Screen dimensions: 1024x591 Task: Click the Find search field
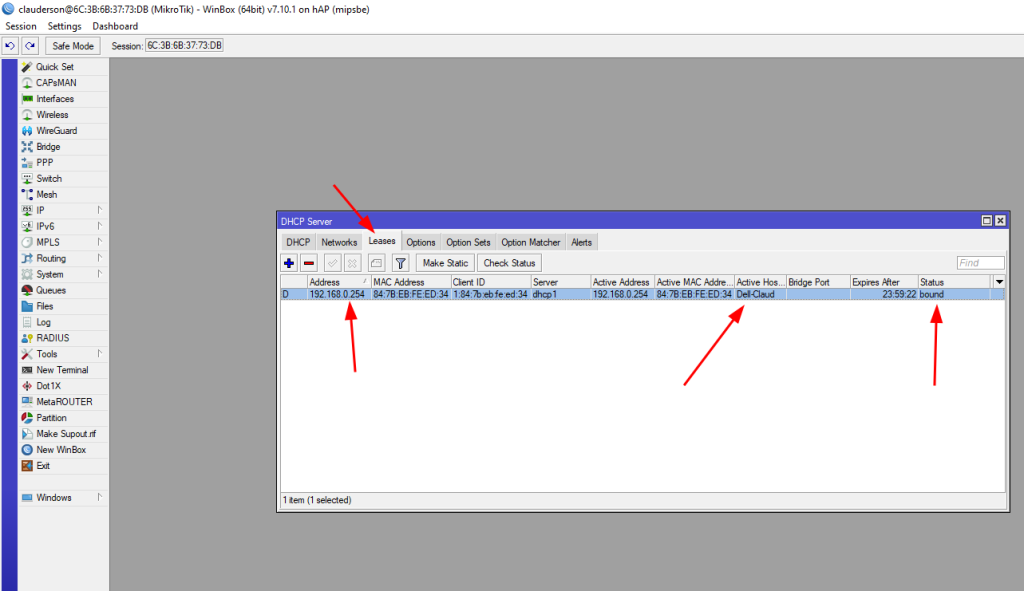pyautogui.click(x=979, y=263)
